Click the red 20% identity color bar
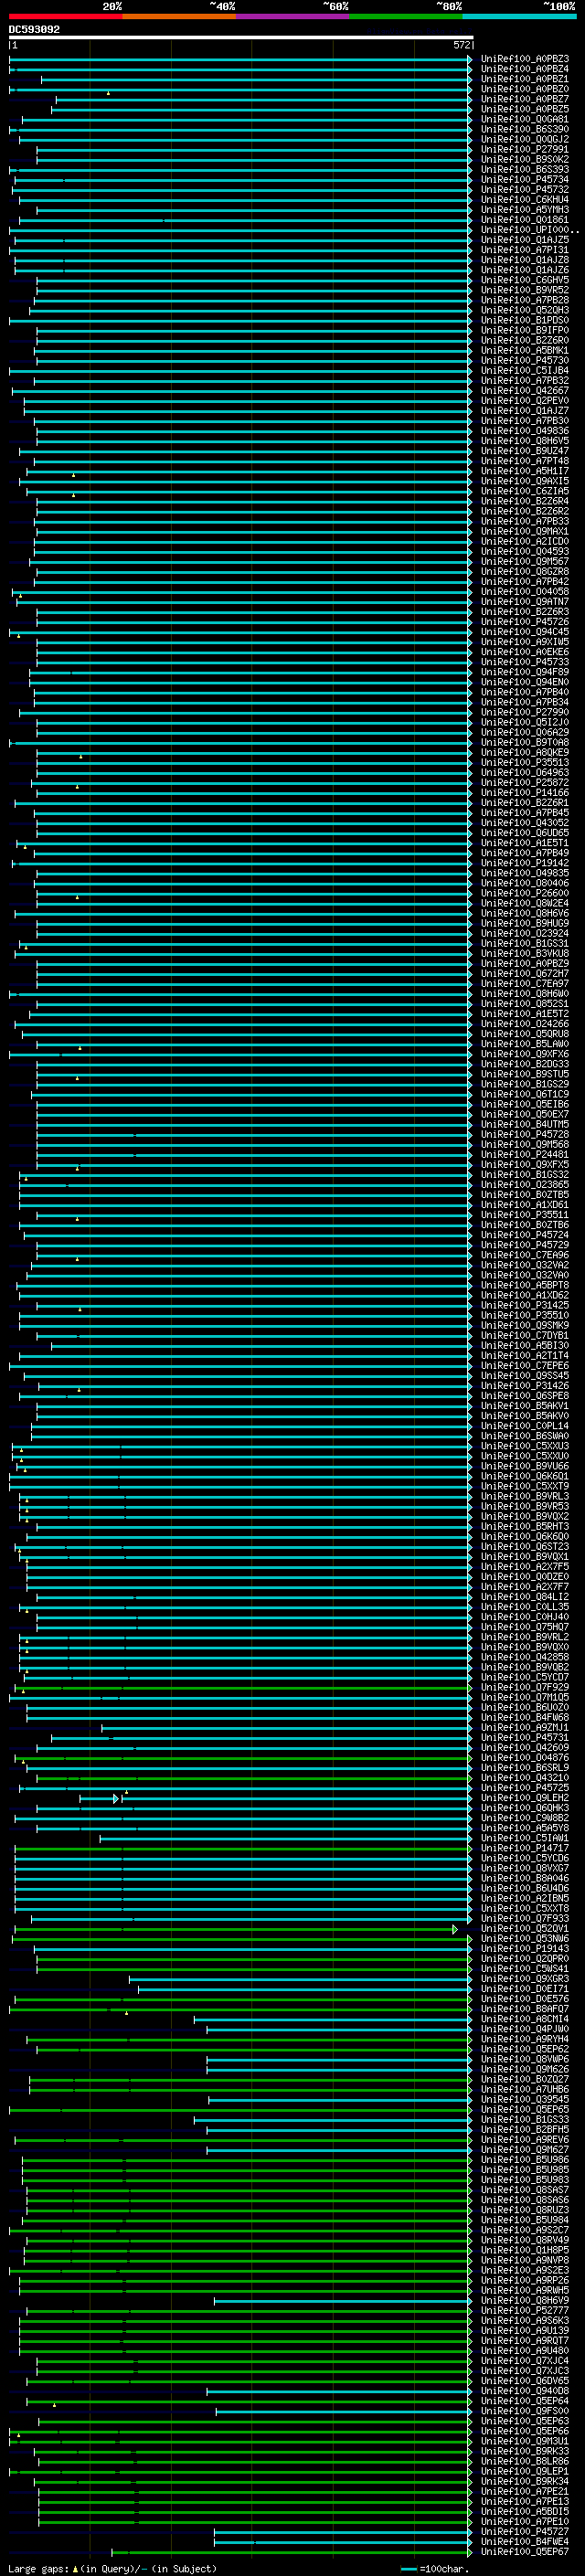Viewport: 585px width, 2576px height. coord(65,16)
